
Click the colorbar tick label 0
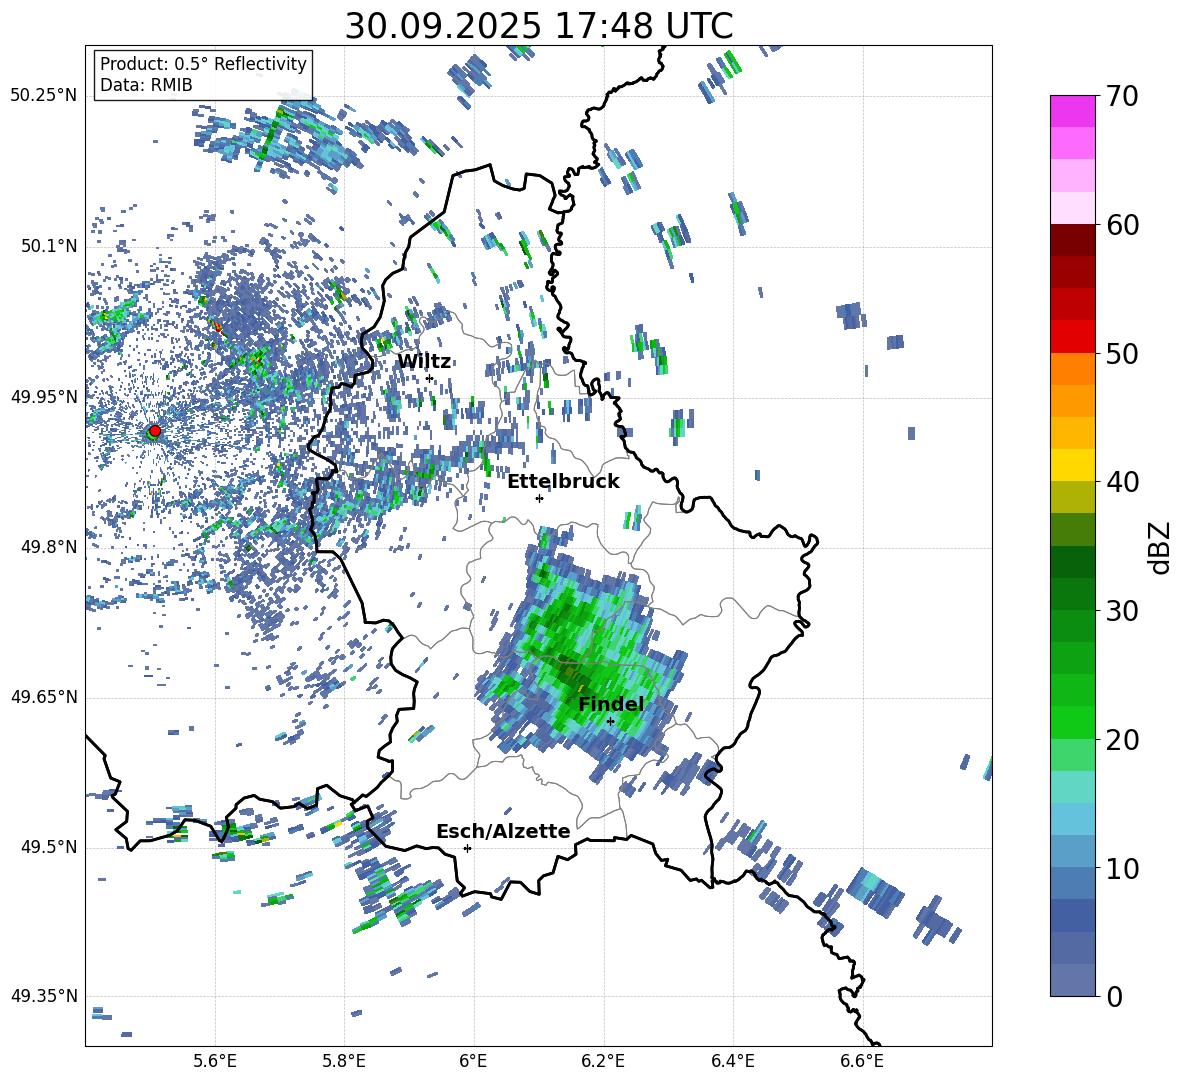point(1114,996)
